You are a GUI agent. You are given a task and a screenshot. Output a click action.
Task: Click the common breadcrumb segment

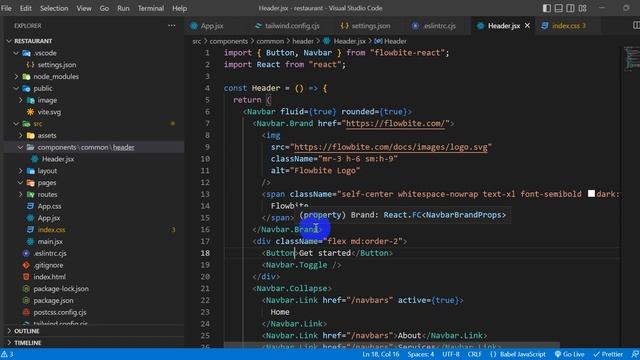pyautogui.click(x=270, y=41)
